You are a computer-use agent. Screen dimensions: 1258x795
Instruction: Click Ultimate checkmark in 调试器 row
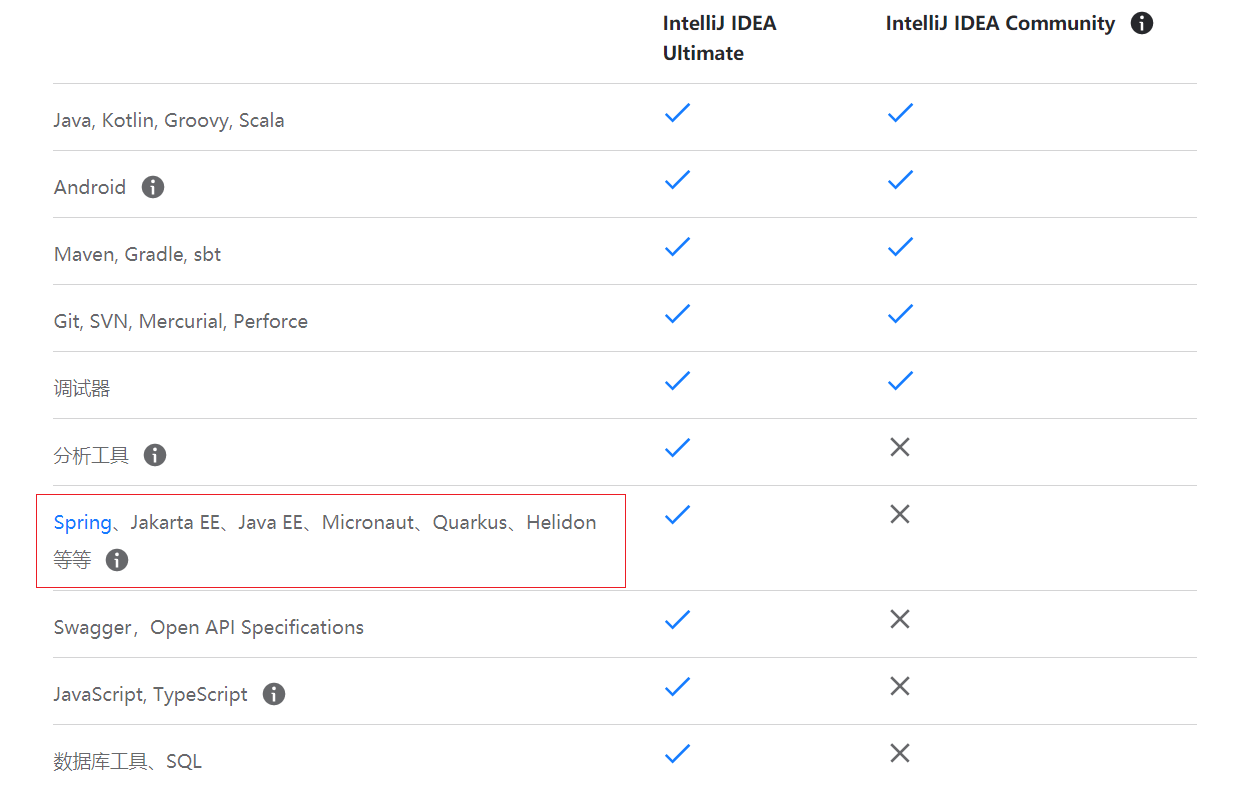coord(678,381)
